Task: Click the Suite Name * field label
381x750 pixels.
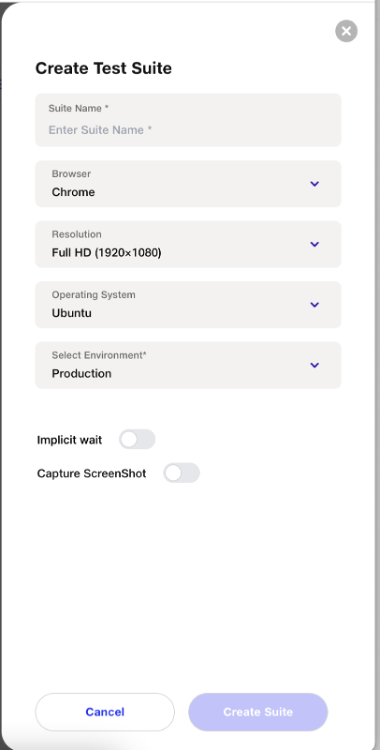Action: (78, 108)
